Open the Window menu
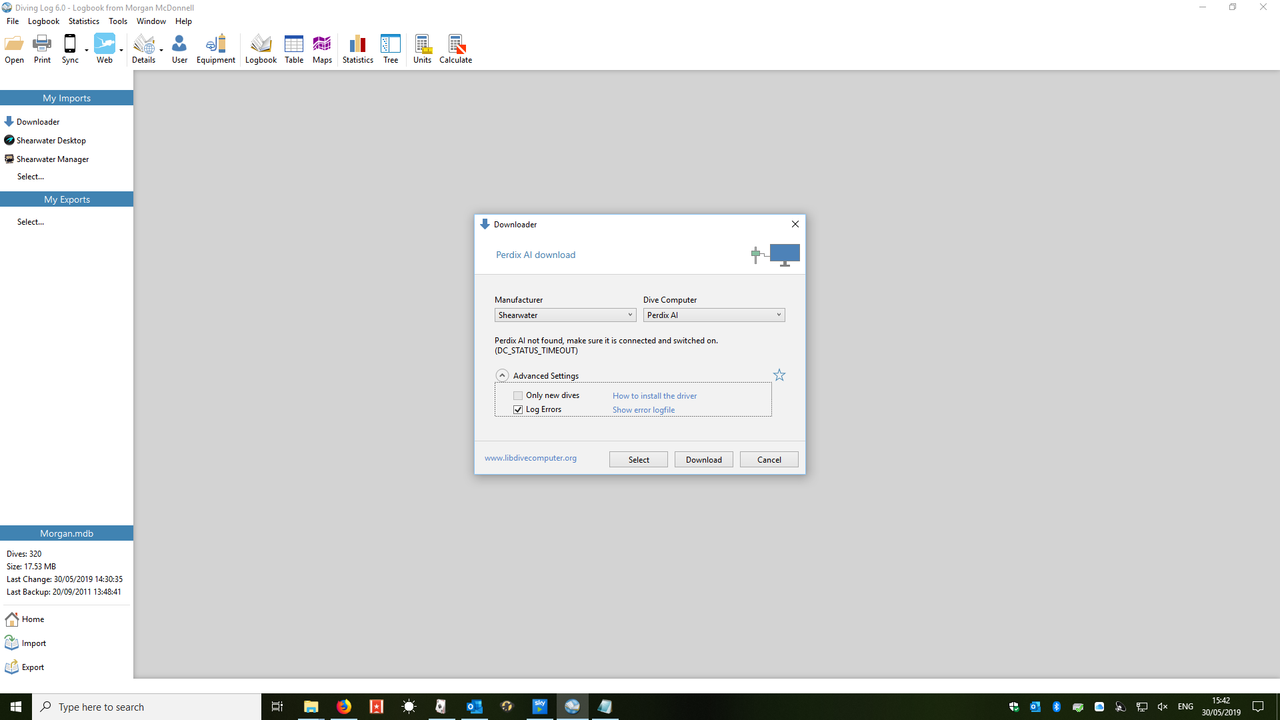The width and height of the screenshot is (1280, 720). click(151, 21)
